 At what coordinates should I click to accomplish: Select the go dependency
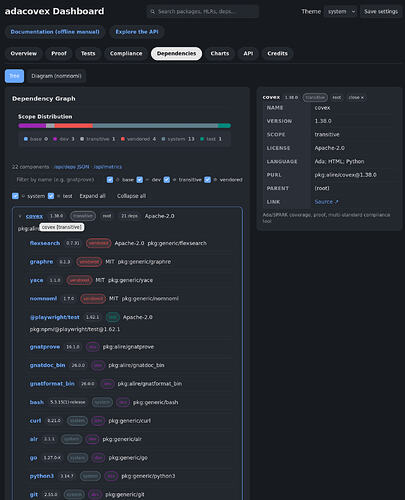[33, 458]
